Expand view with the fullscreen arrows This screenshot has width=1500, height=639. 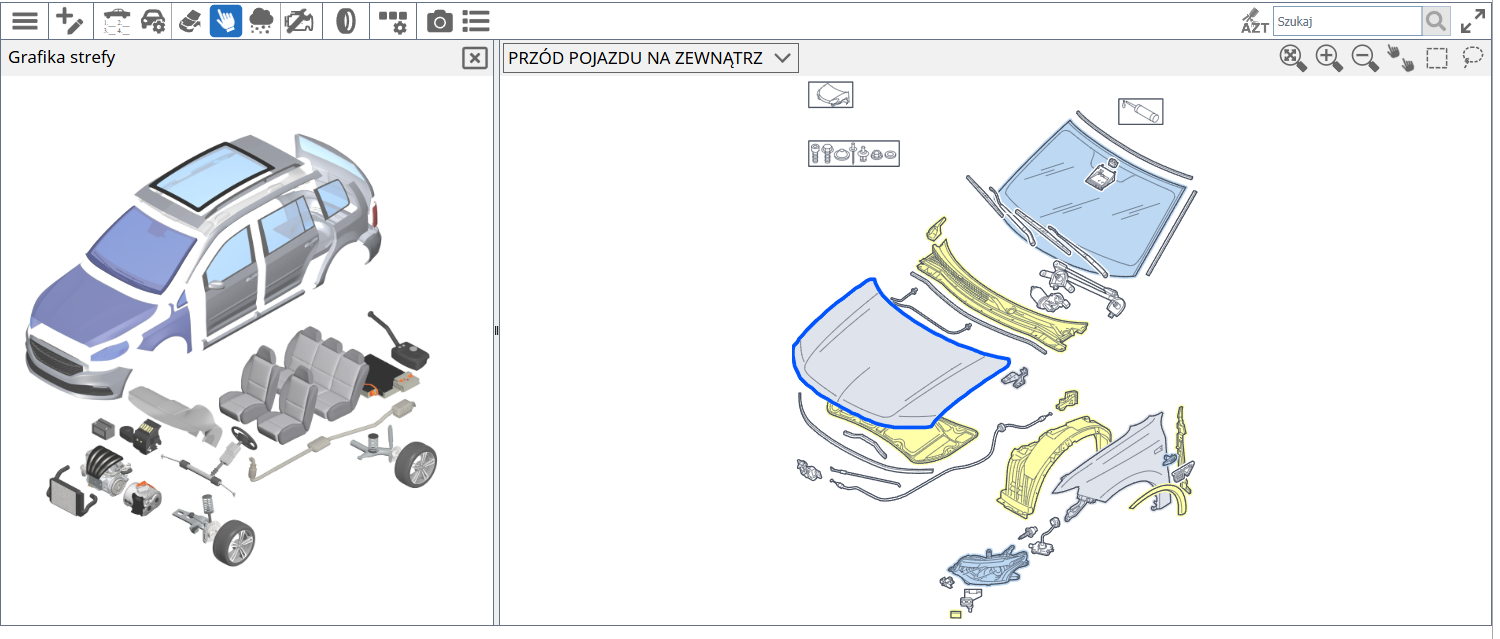click(x=1472, y=21)
